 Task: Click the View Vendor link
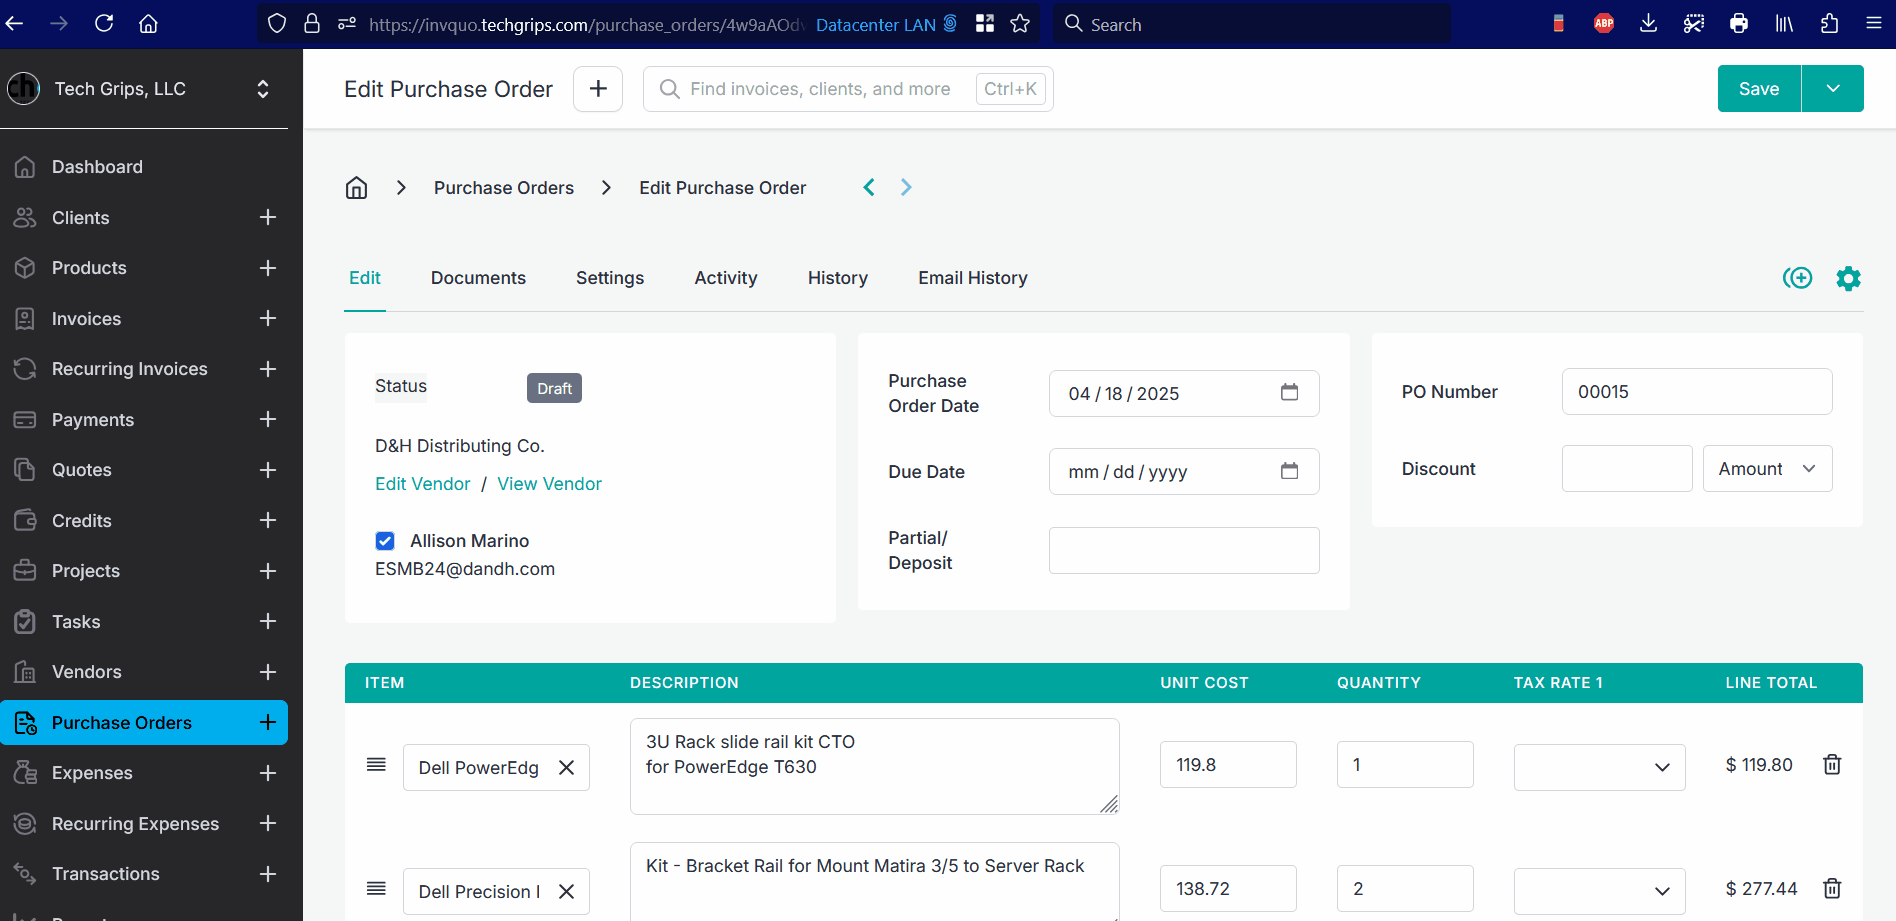pos(549,484)
